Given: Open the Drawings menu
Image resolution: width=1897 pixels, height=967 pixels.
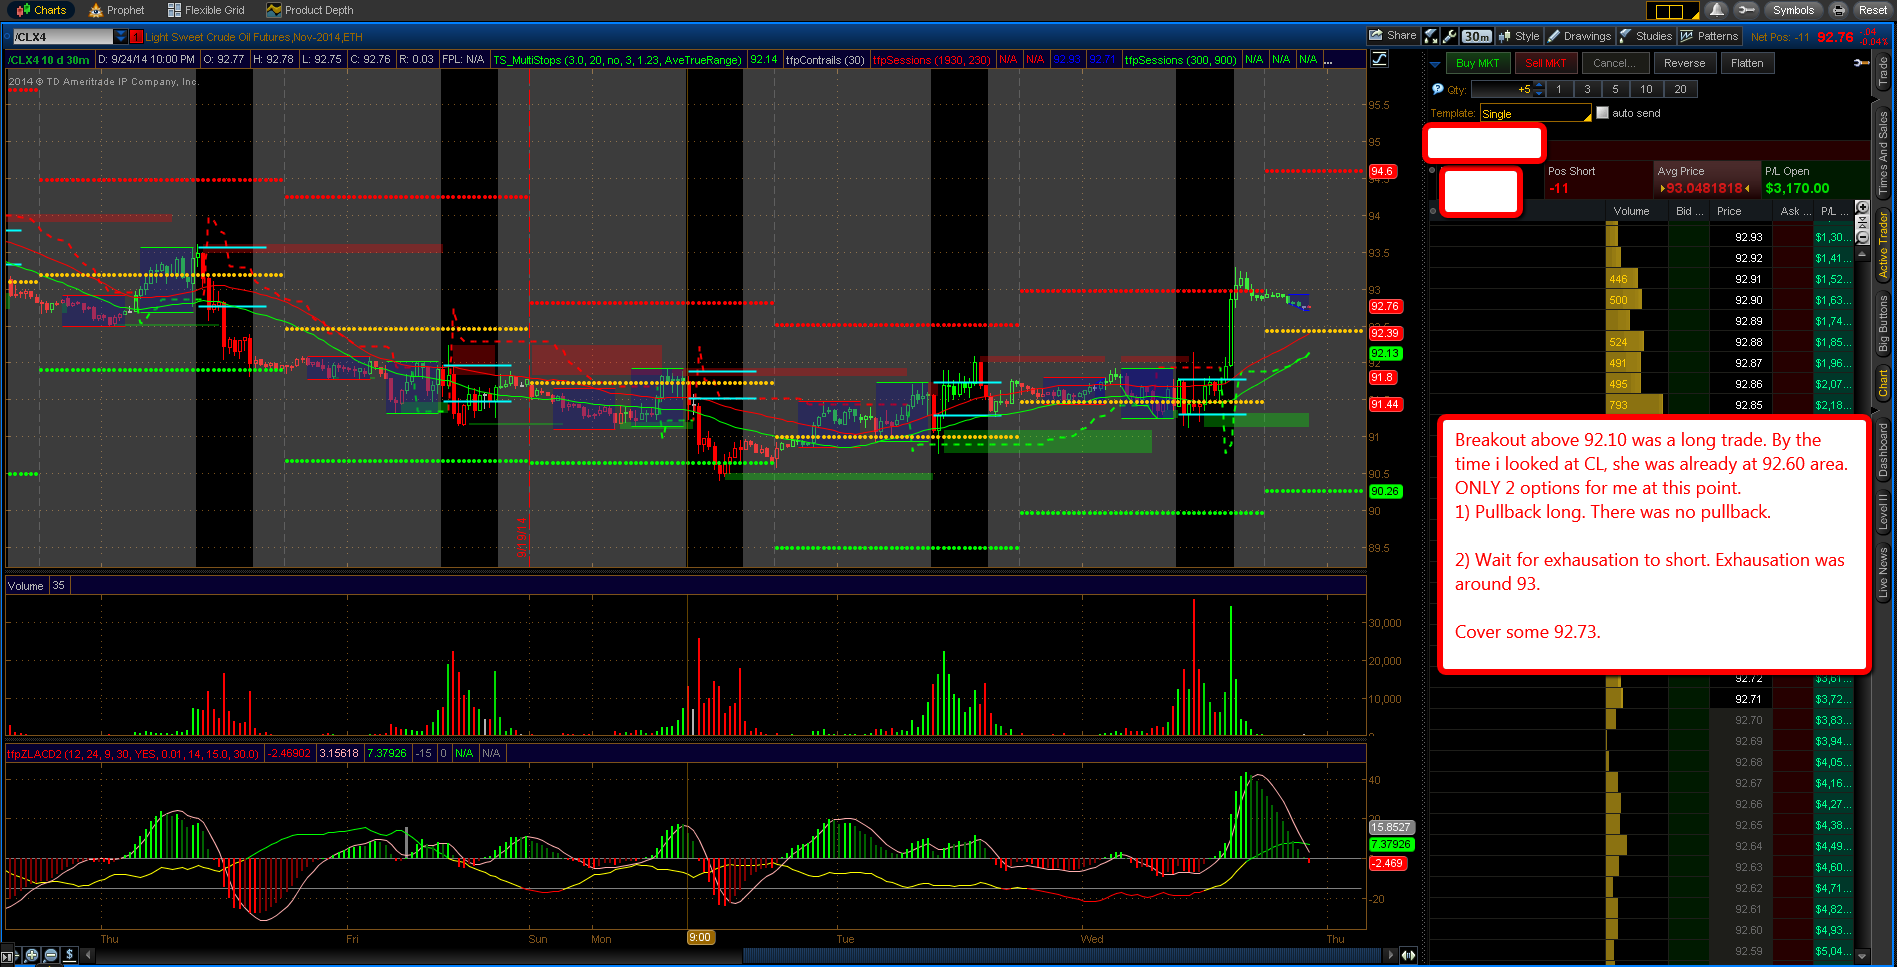Looking at the screenshot, I should [1579, 36].
